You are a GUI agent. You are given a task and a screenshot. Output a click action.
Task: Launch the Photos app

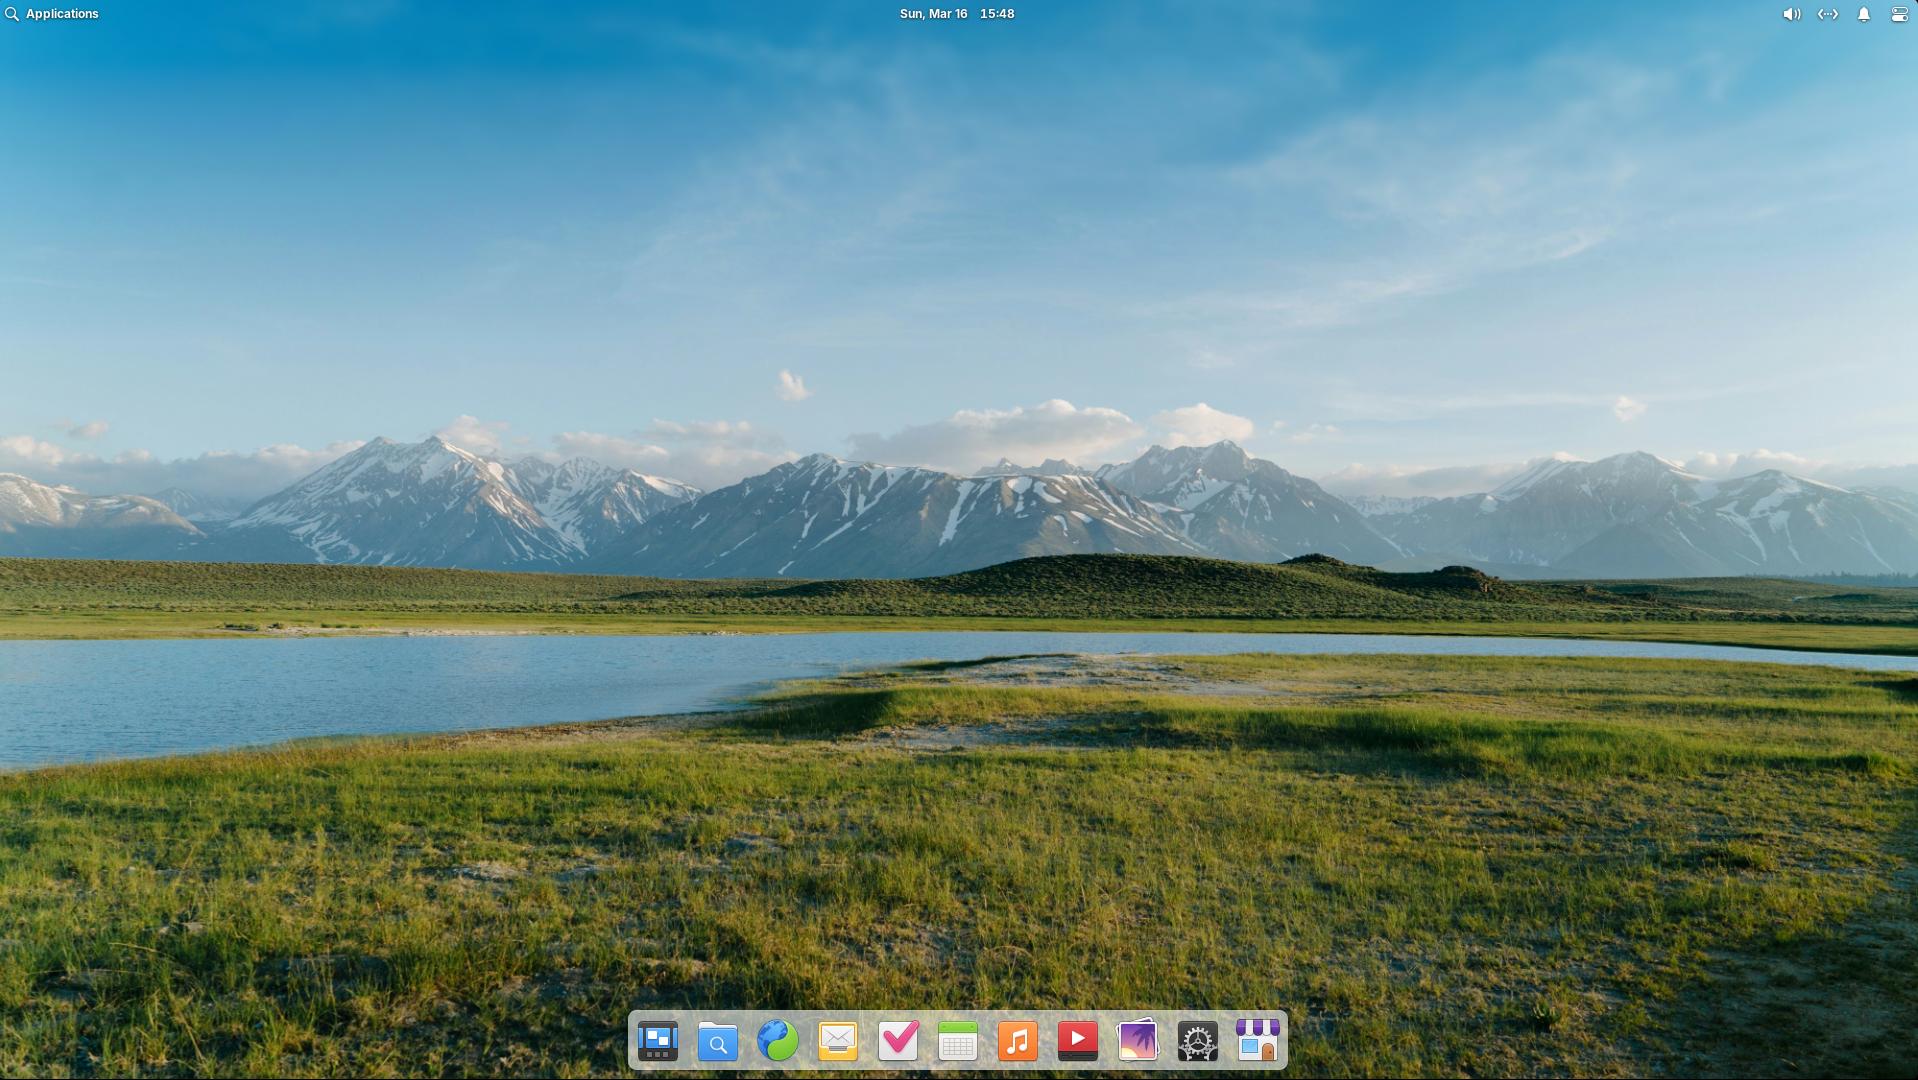pyautogui.click(x=1138, y=1041)
